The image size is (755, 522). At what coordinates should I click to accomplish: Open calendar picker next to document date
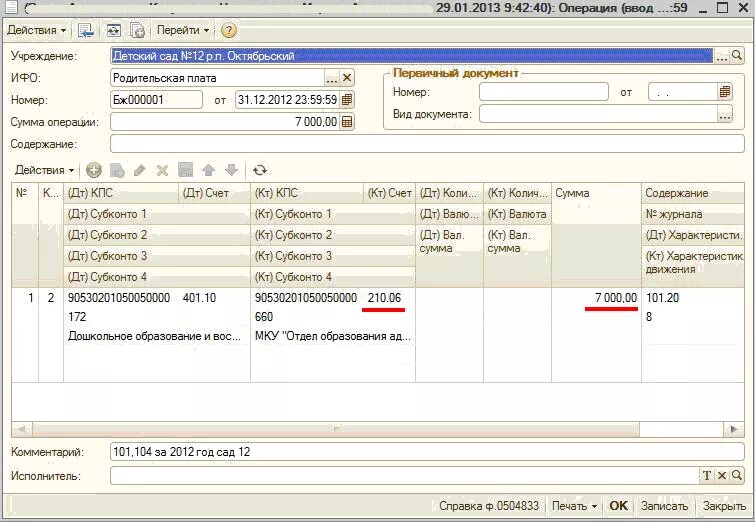[347, 100]
